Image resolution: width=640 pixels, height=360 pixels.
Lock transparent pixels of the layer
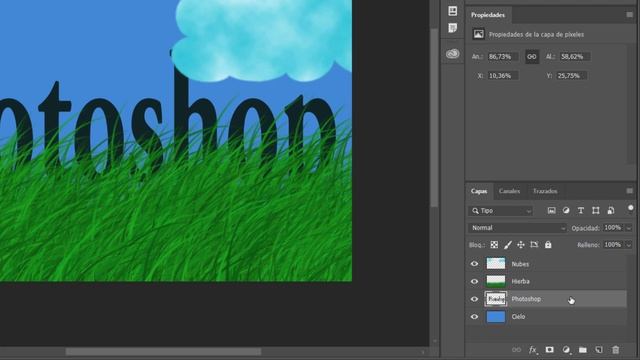[494, 244]
